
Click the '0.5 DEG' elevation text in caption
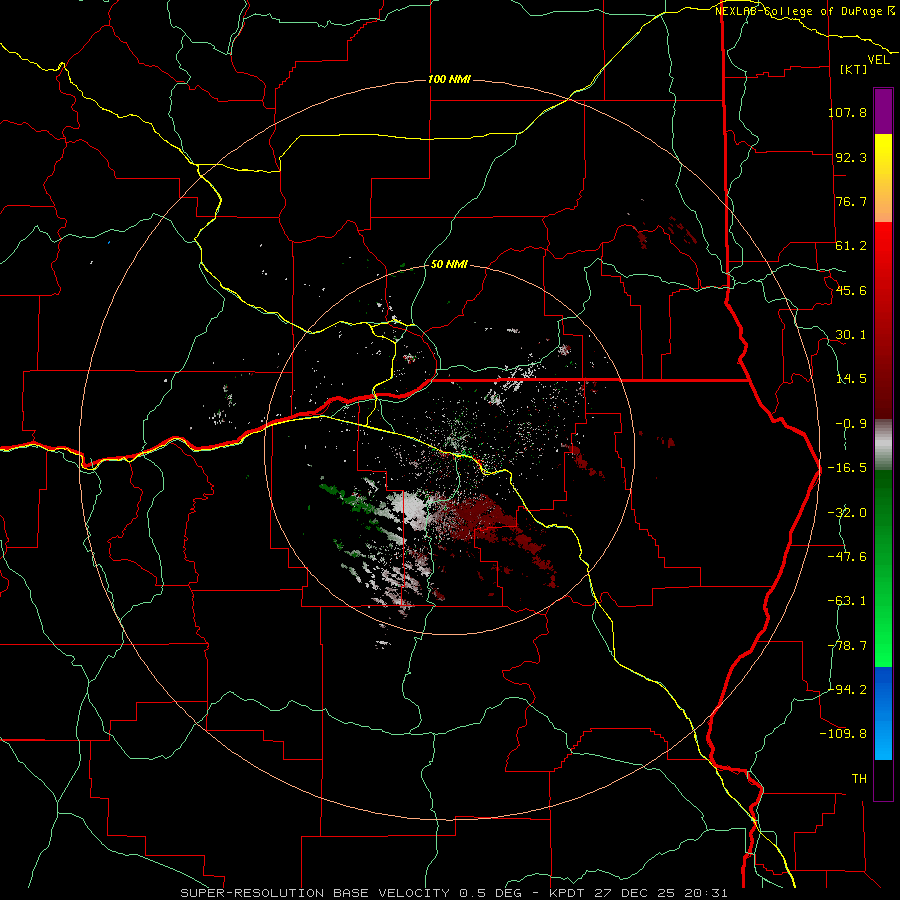[x=490, y=893]
